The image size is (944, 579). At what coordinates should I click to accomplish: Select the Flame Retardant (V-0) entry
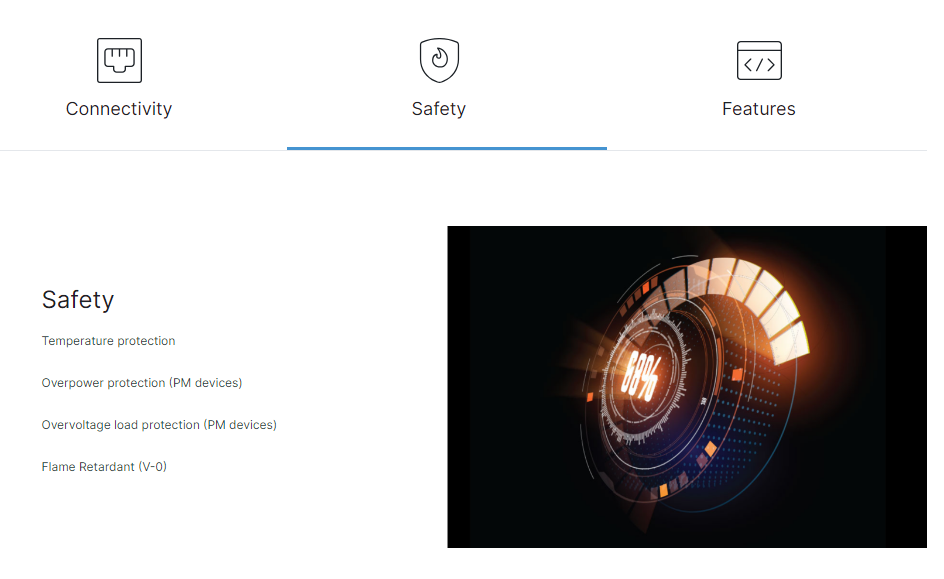tap(104, 466)
